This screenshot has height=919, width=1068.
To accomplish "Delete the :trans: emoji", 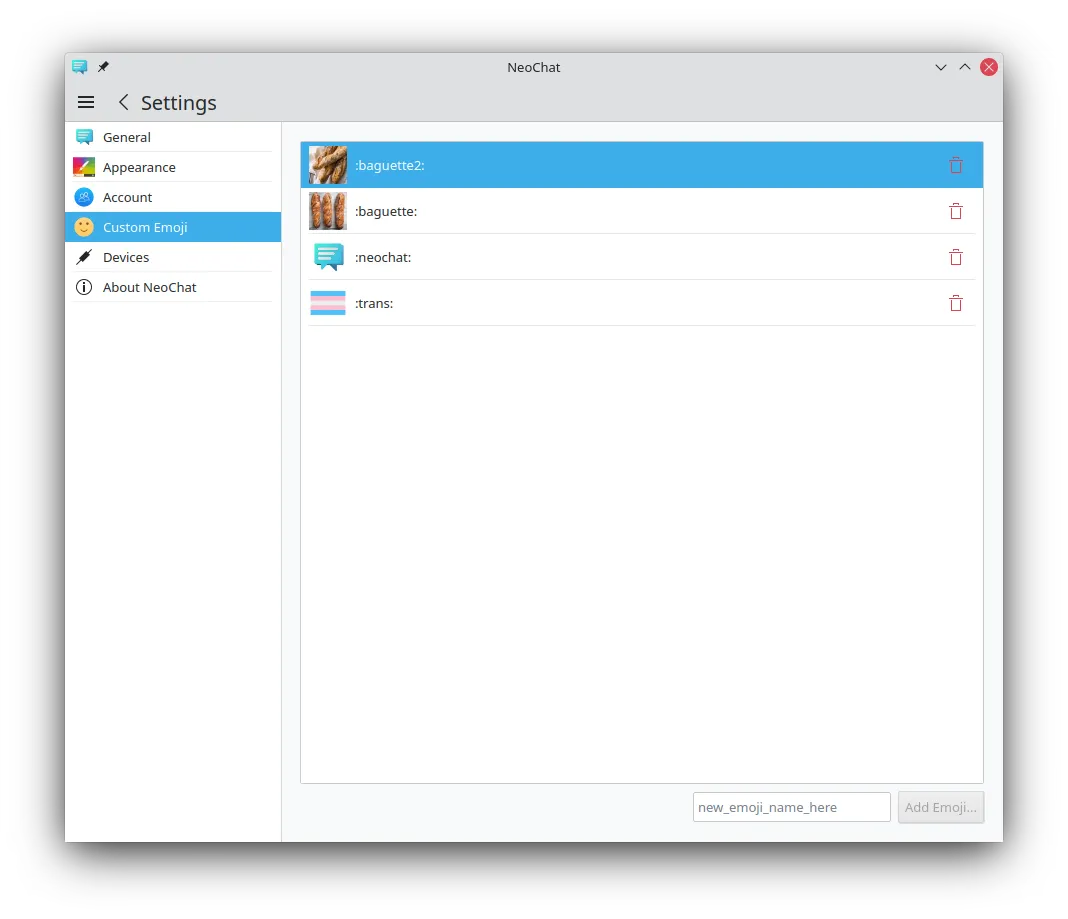I will (956, 303).
